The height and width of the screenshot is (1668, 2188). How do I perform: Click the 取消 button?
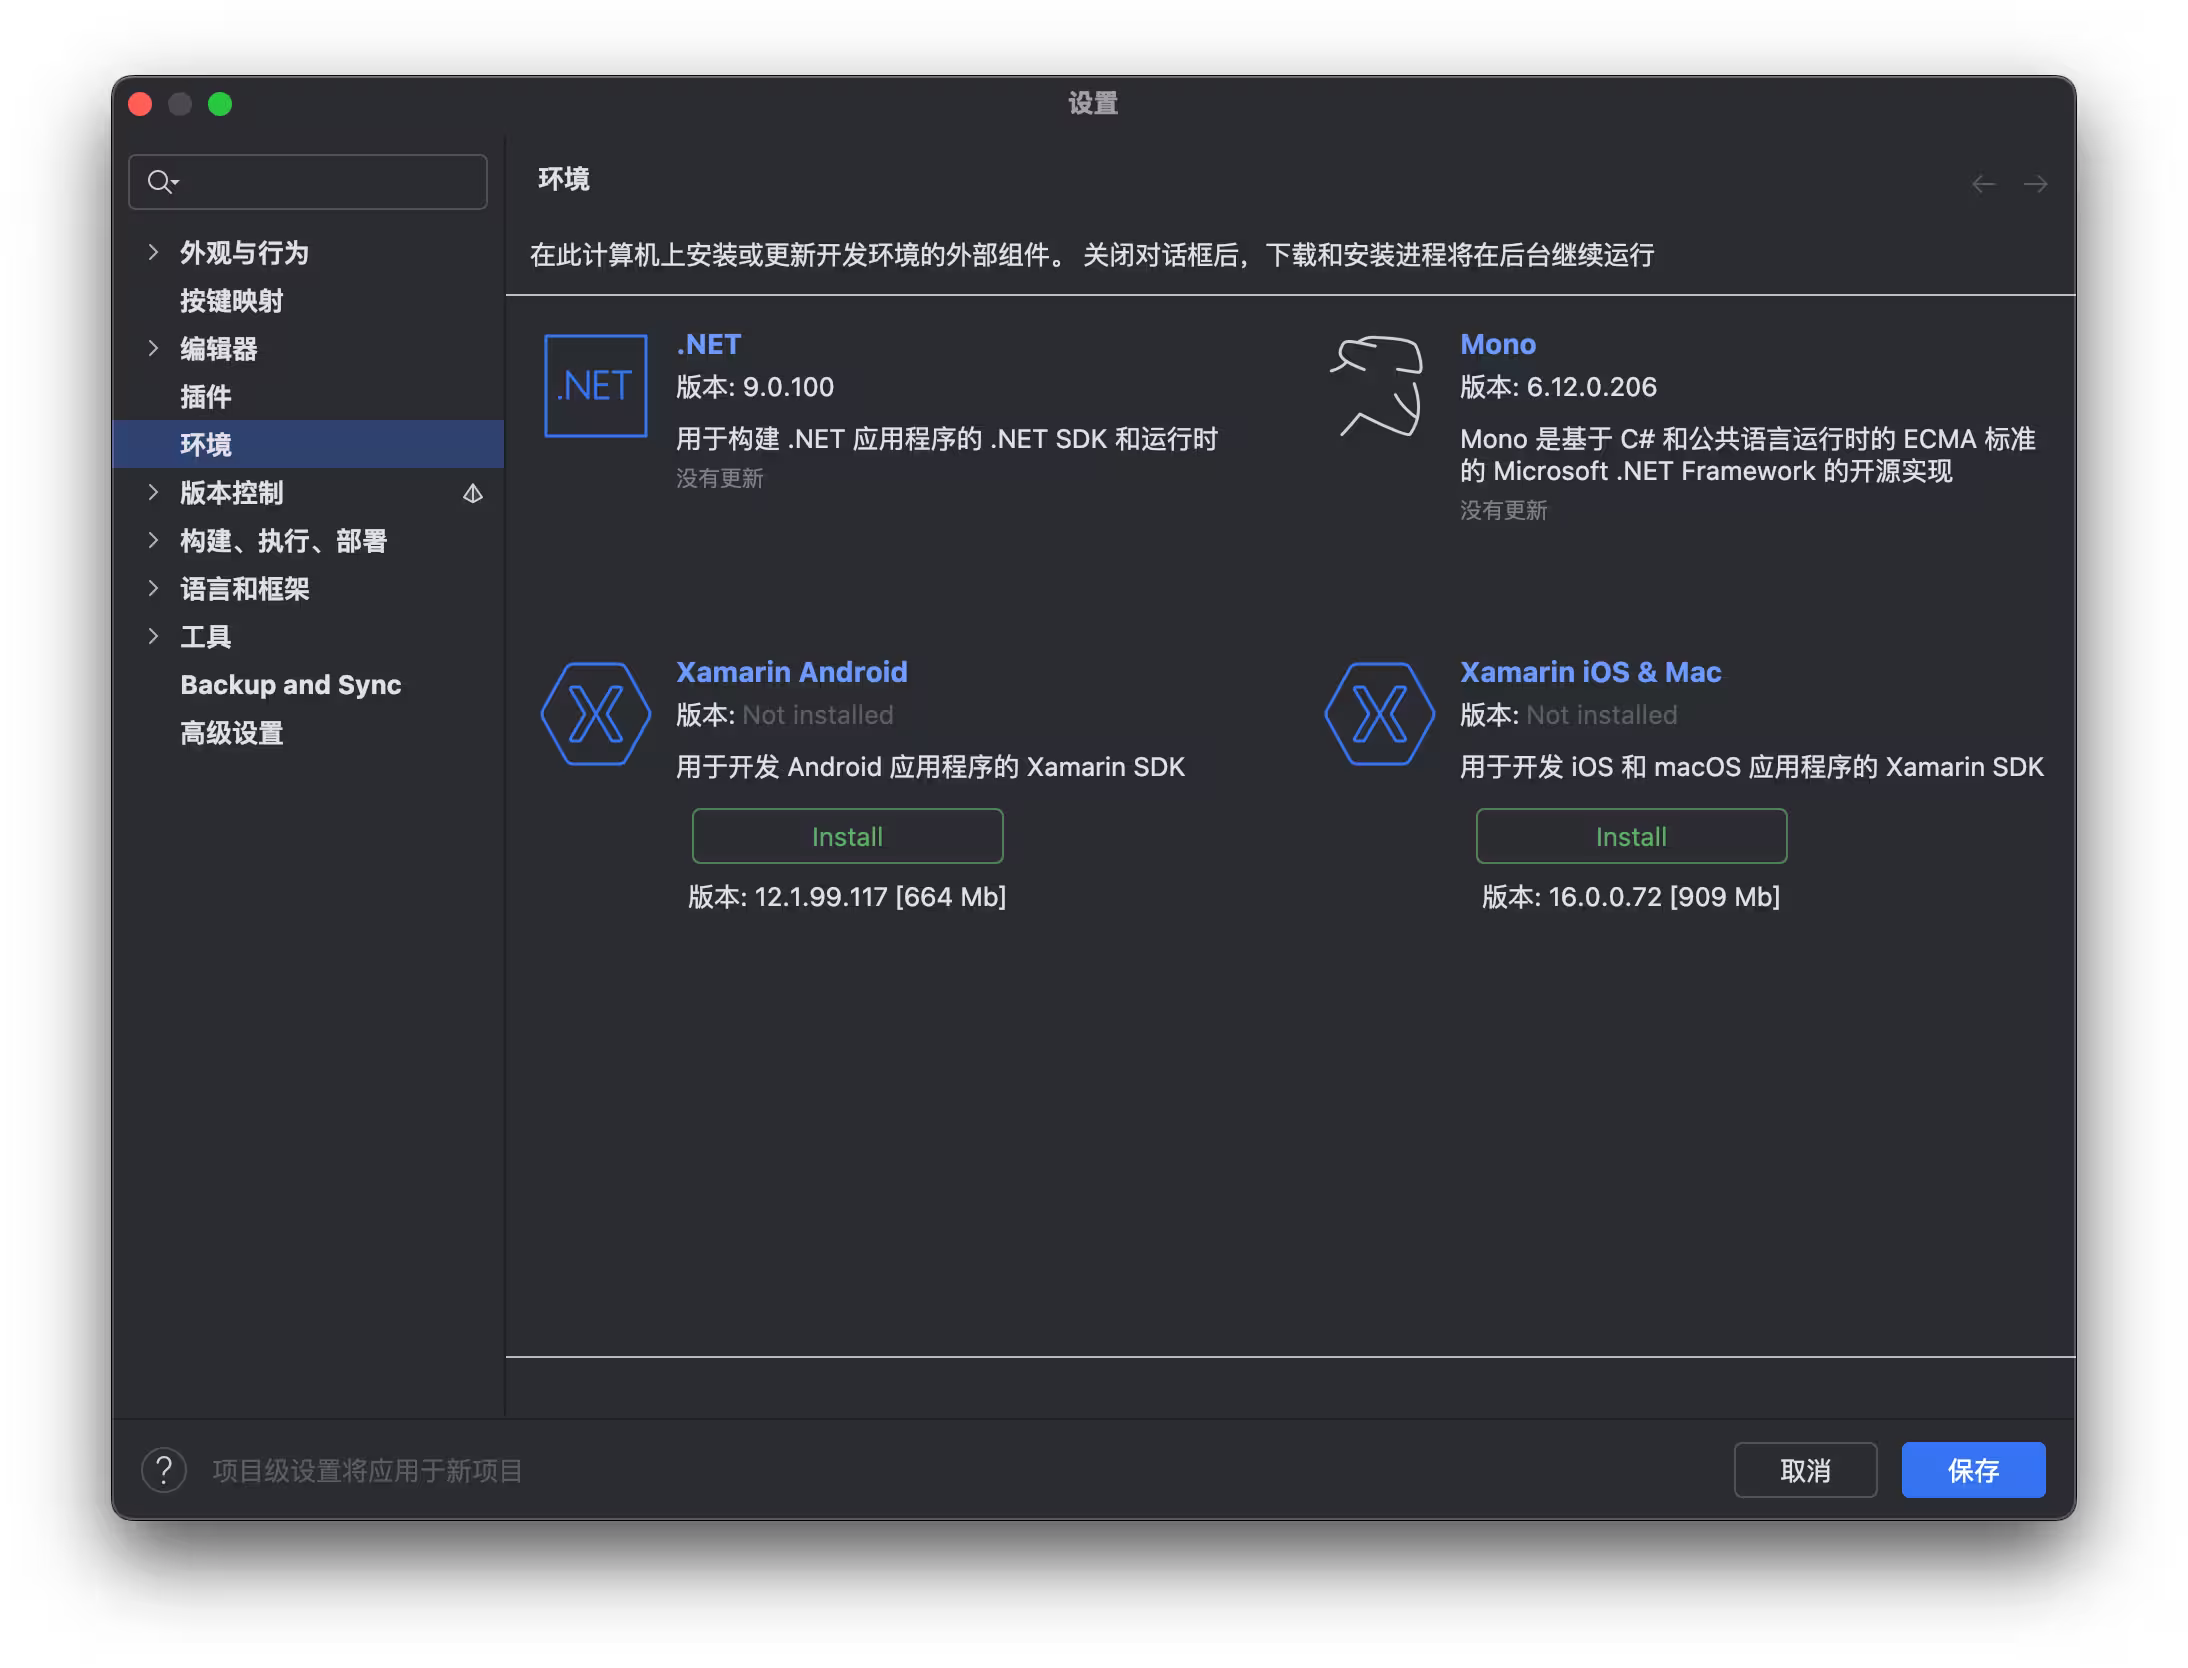(x=1805, y=1470)
